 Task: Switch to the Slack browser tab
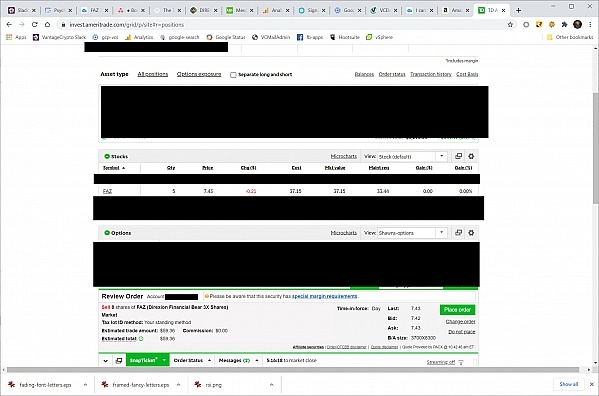(x=21, y=10)
